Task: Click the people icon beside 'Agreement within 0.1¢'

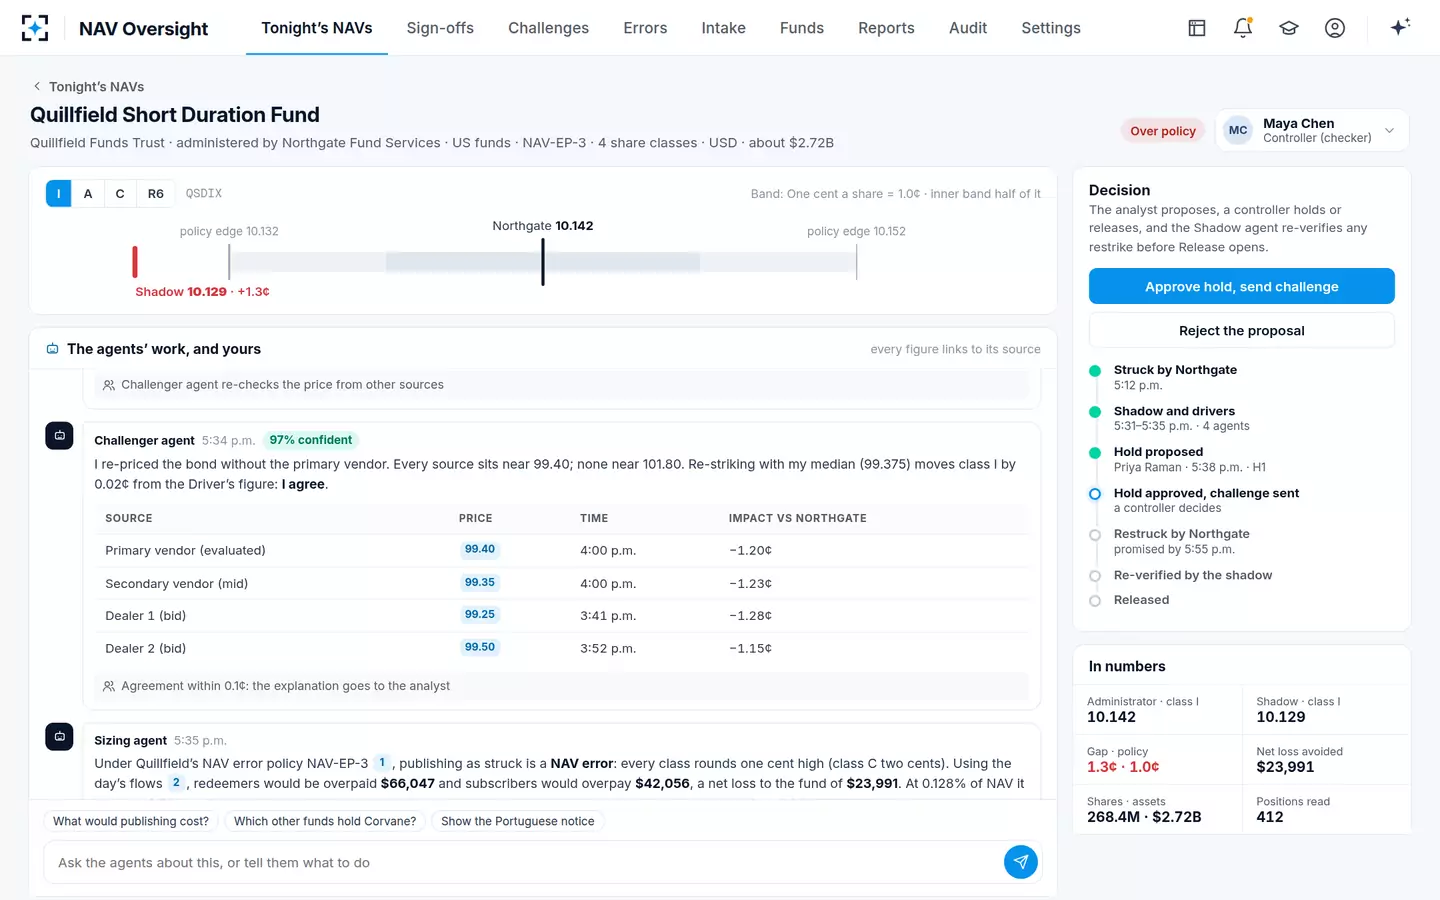Action: pos(109,686)
